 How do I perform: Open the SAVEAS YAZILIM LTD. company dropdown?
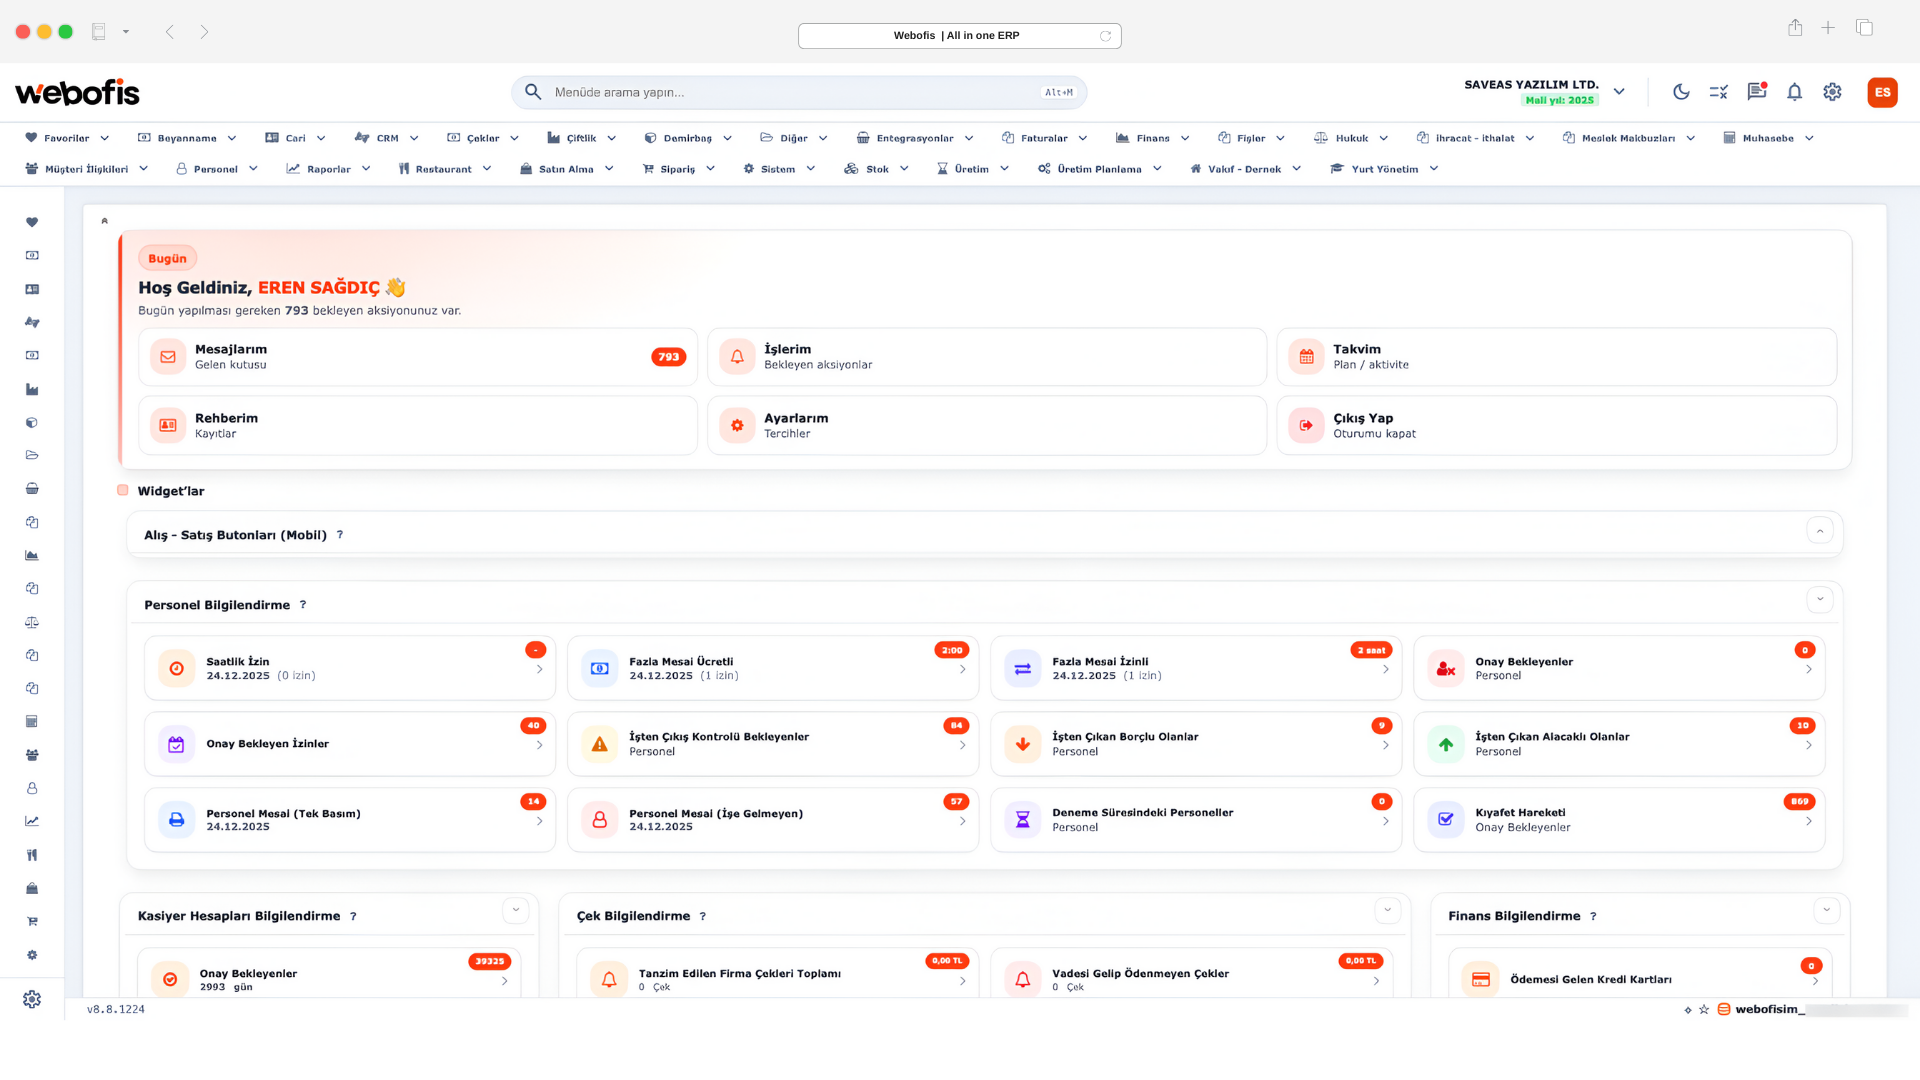tap(1619, 92)
